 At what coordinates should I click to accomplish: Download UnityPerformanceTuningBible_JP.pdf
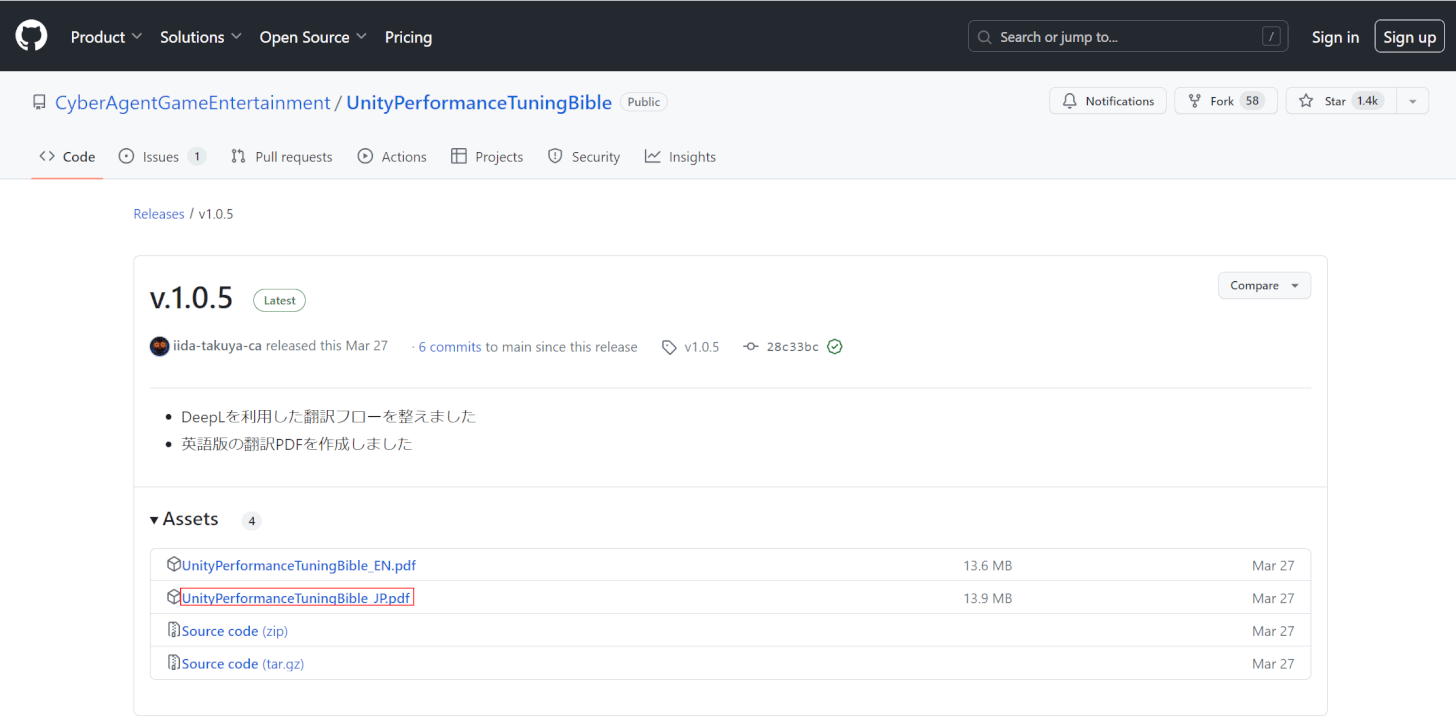tap(297, 598)
